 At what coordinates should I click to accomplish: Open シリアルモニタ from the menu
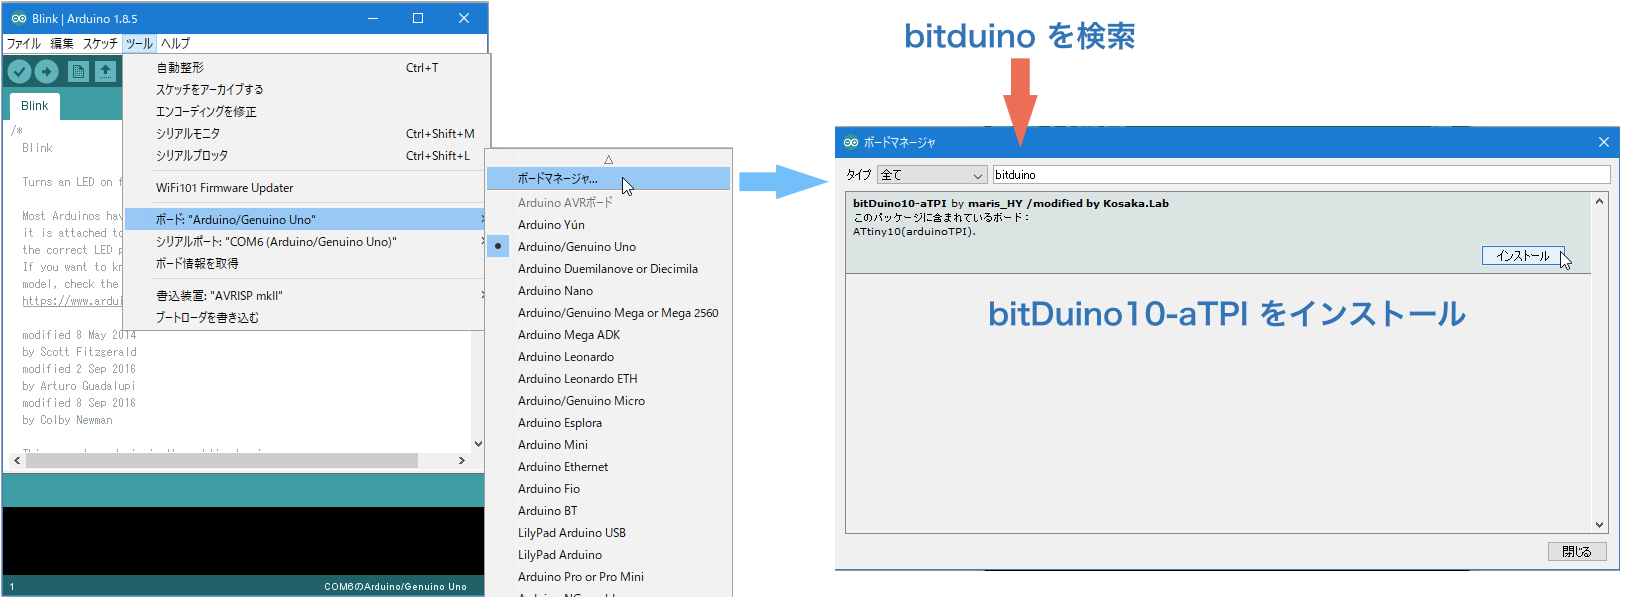click(306, 134)
